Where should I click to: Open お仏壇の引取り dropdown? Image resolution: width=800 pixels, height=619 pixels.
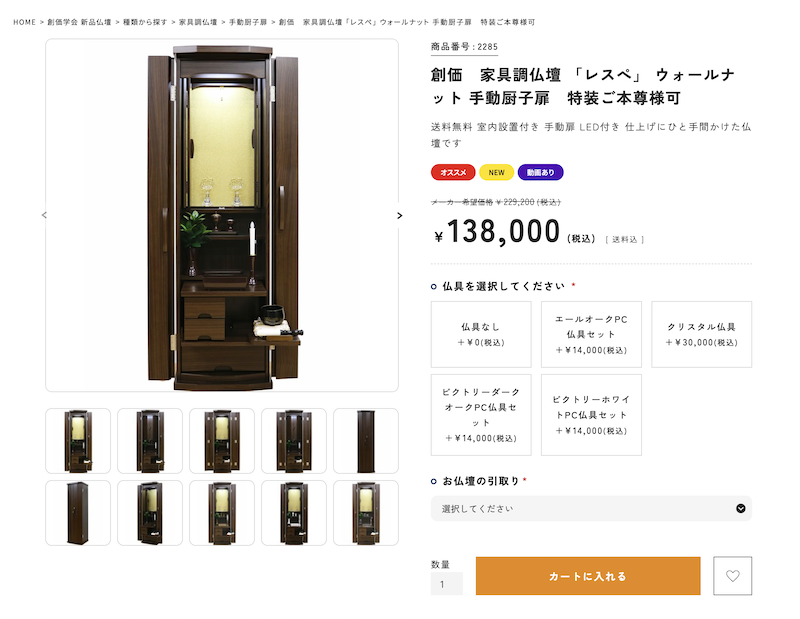pyautogui.click(x=591, y=508)
